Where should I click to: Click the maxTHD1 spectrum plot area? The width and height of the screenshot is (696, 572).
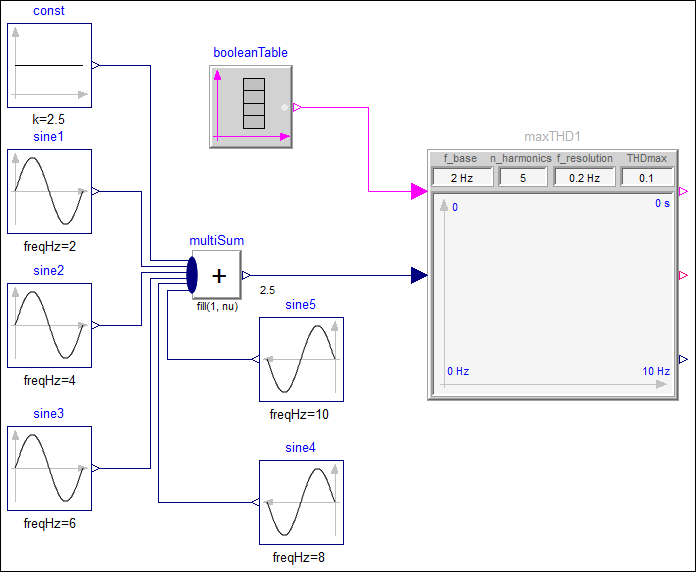tap(552, 290)
